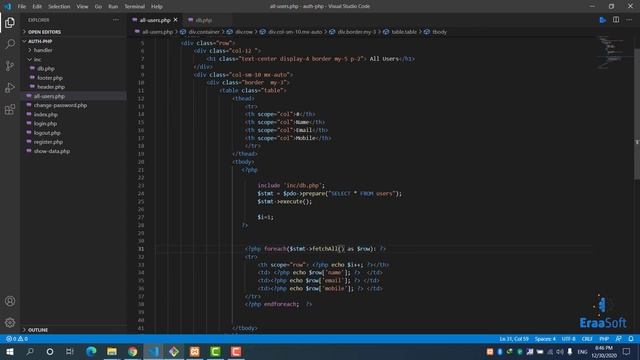Image resolution: width=640 pixels, height=360 pixels.
Task: Open XAMPP icon on taskbar
Action: 195,351
